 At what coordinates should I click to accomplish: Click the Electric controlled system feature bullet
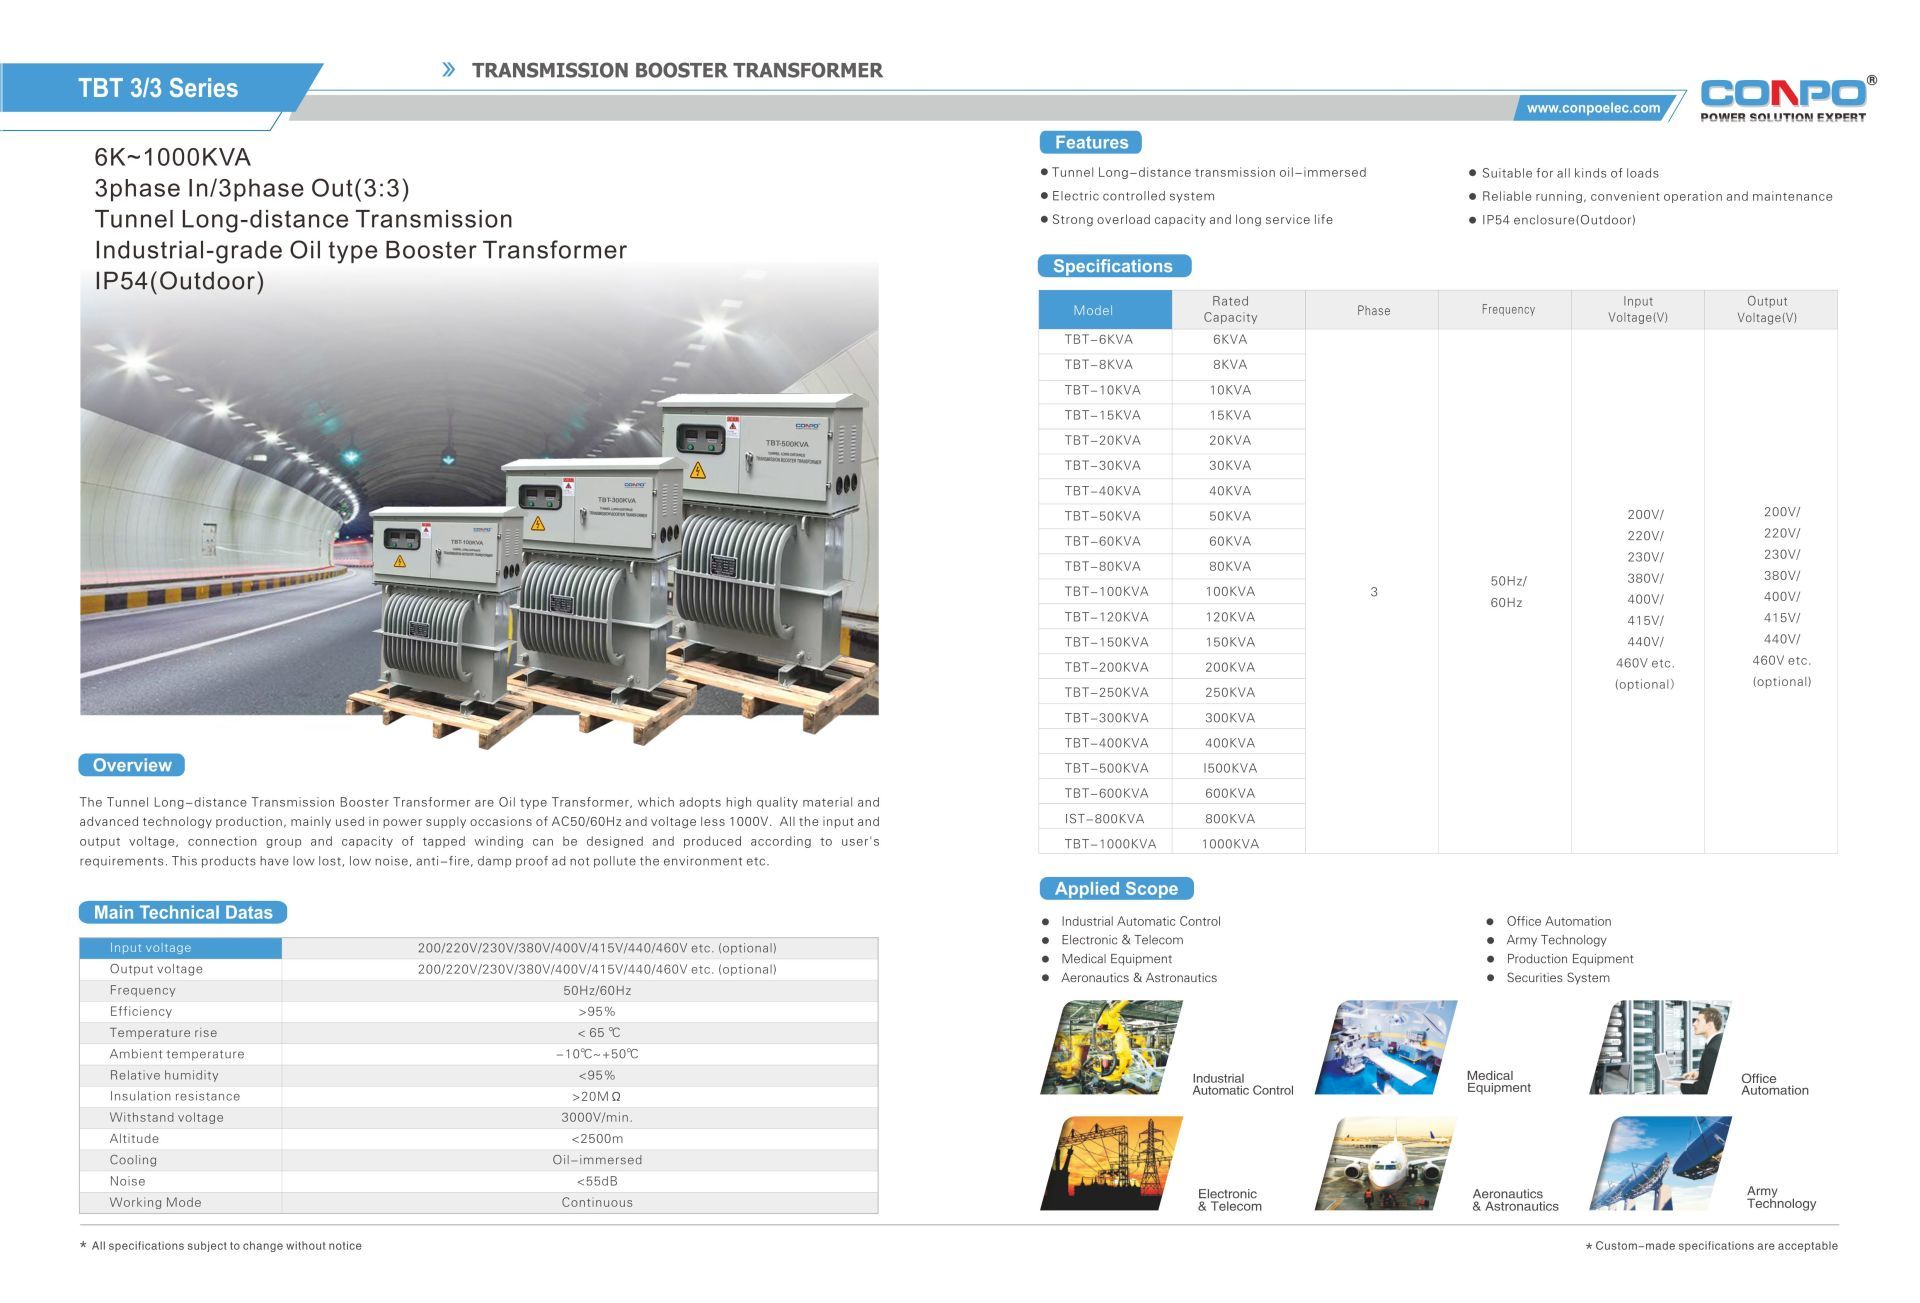tap(1127, 196)
